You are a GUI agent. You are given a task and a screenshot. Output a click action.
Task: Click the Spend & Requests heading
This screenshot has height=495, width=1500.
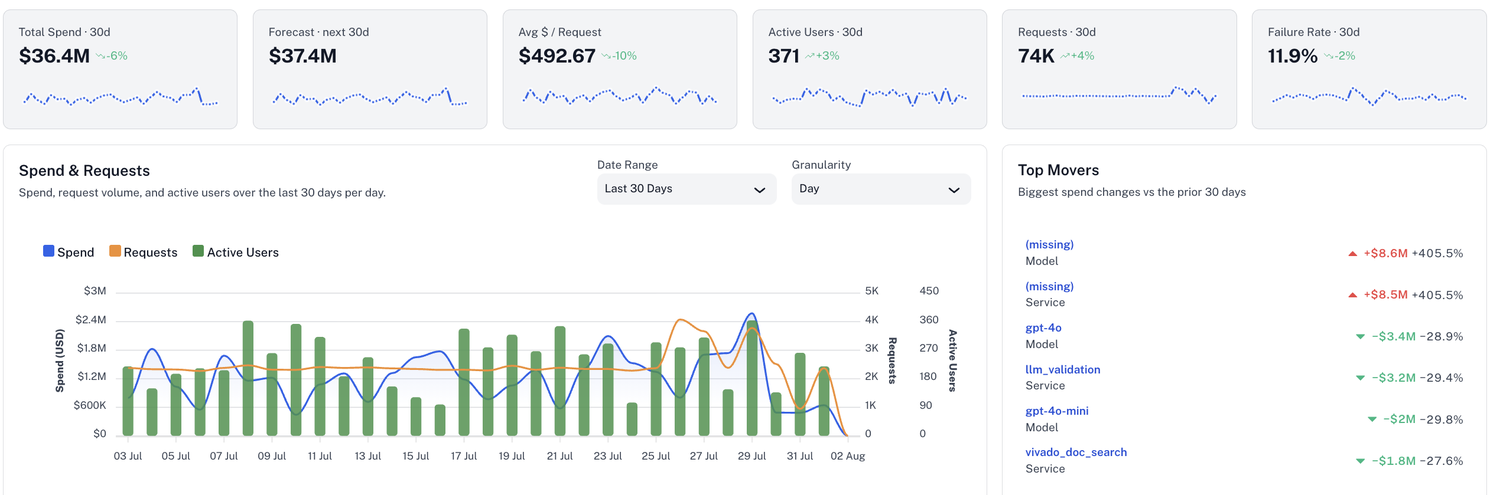[84, 171]
